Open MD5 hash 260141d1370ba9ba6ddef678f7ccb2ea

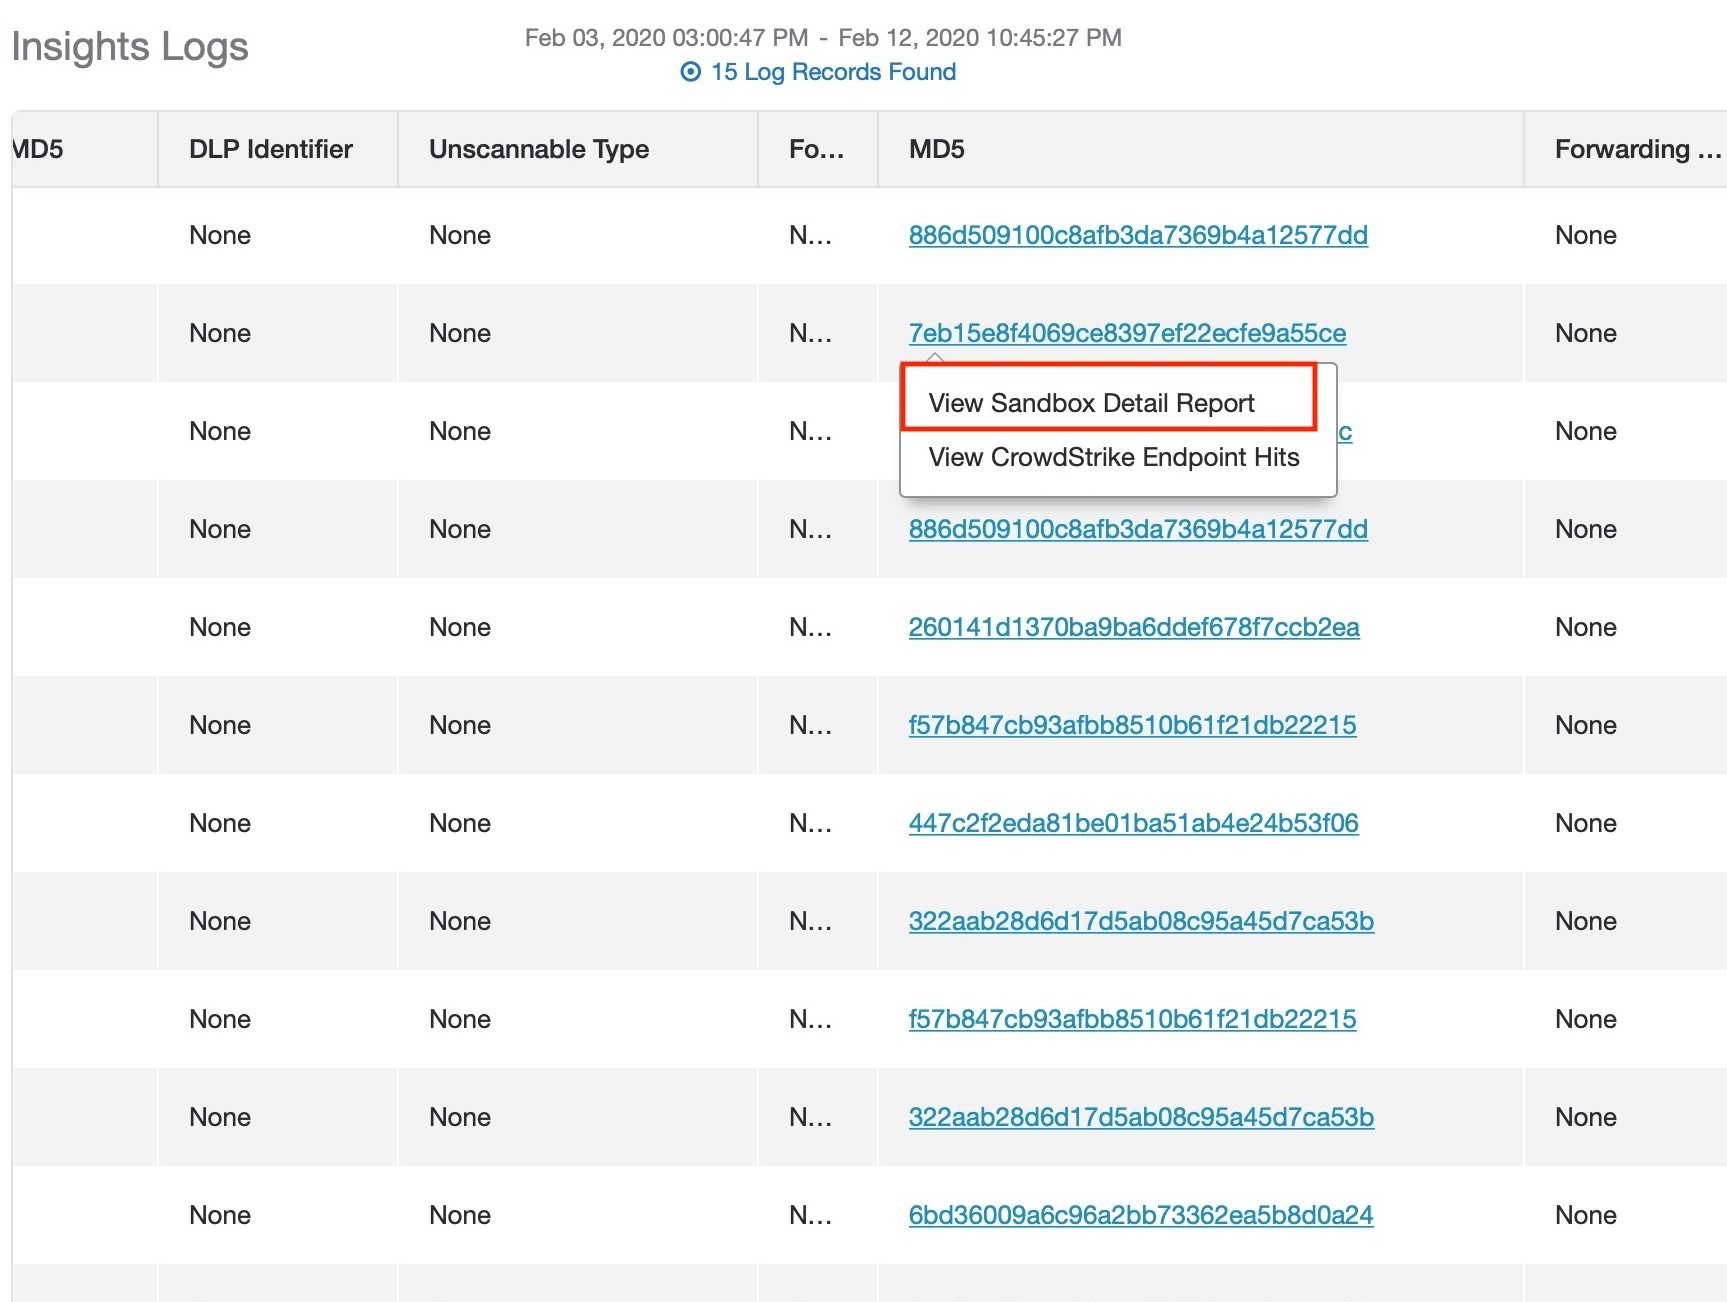1134,627
